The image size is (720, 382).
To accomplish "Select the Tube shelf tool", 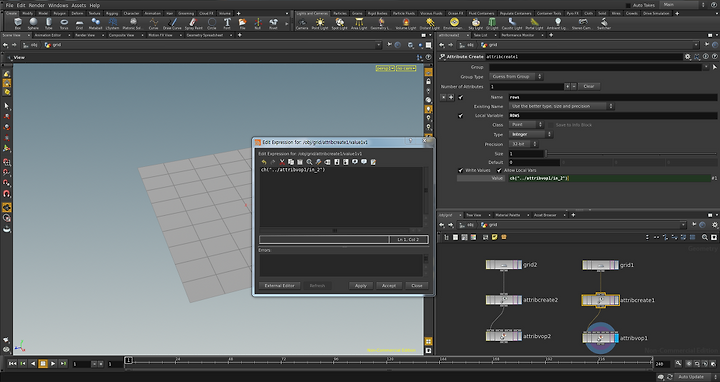I will pyautogui.click(x=48, y=23).
